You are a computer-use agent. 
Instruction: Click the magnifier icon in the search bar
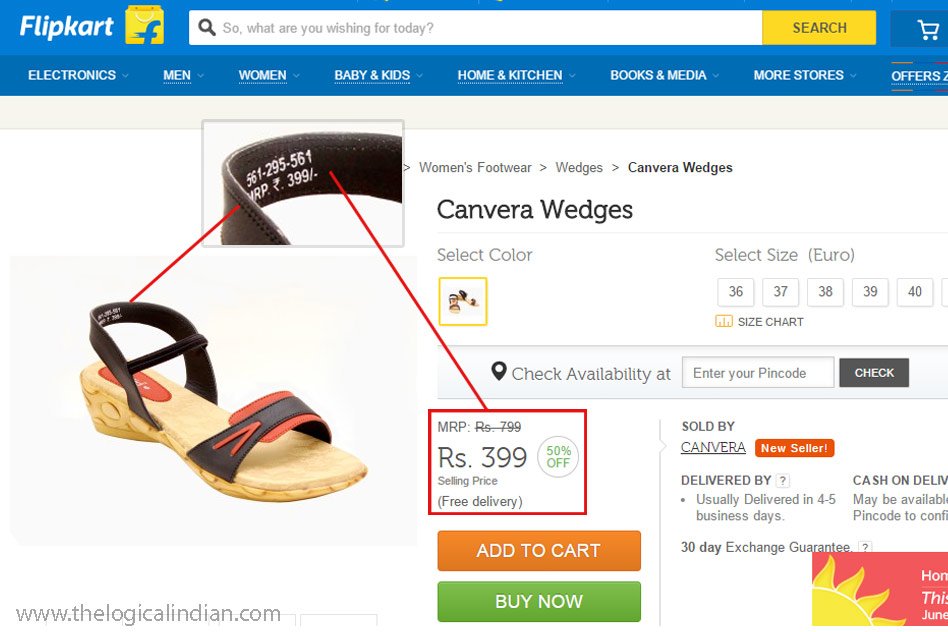click(207, 28)
